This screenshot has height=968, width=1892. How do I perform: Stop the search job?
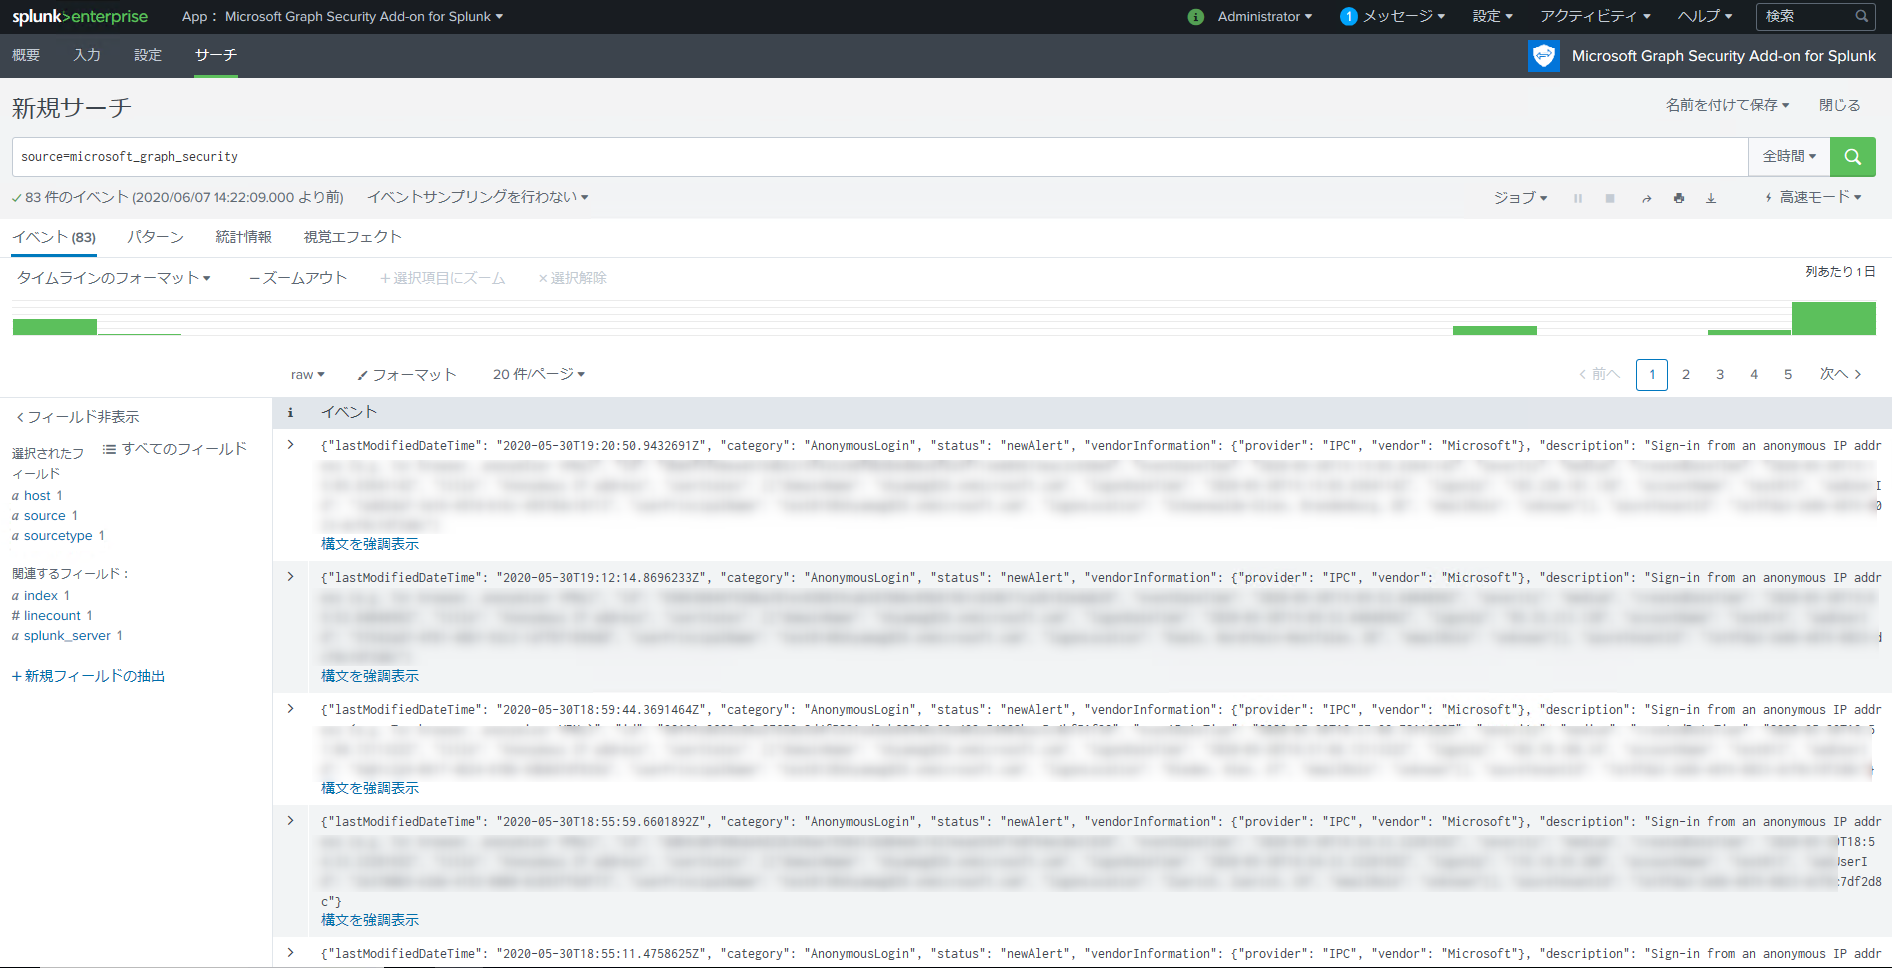(1610, 198)
